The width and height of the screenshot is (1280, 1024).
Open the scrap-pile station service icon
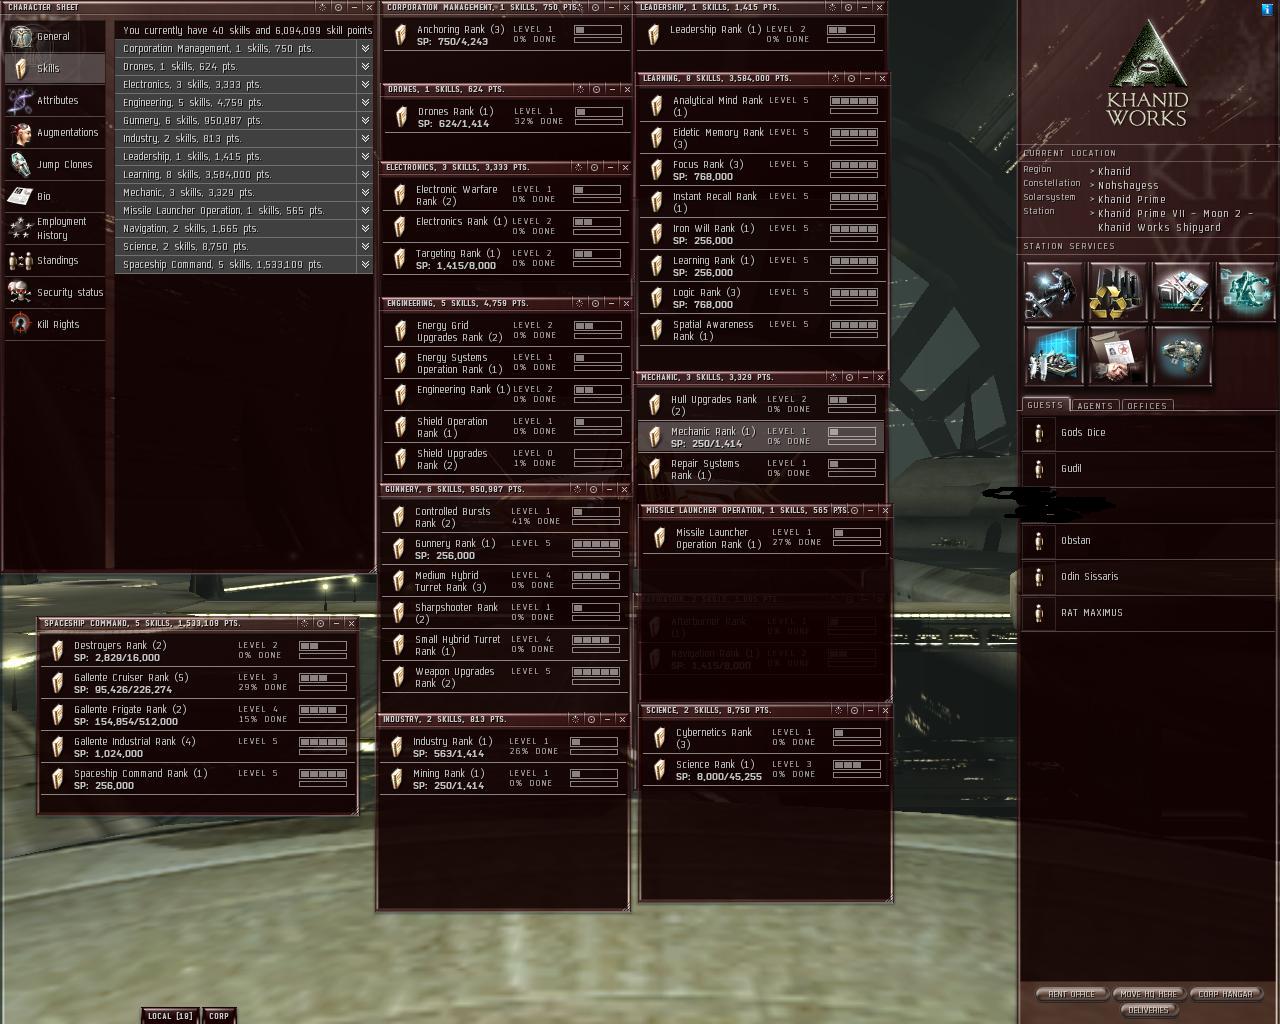pyautogui.click(x=1181, y=355)
